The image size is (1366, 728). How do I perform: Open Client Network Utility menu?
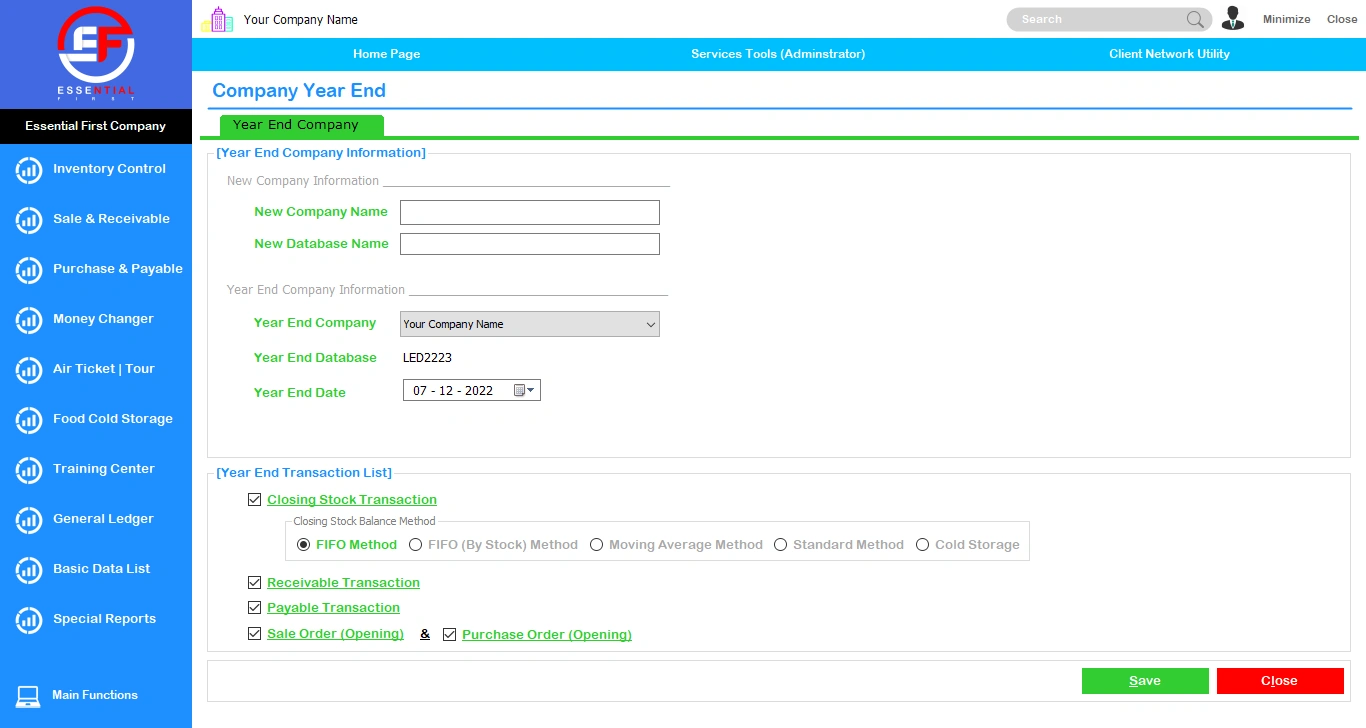pos(1169,54)
